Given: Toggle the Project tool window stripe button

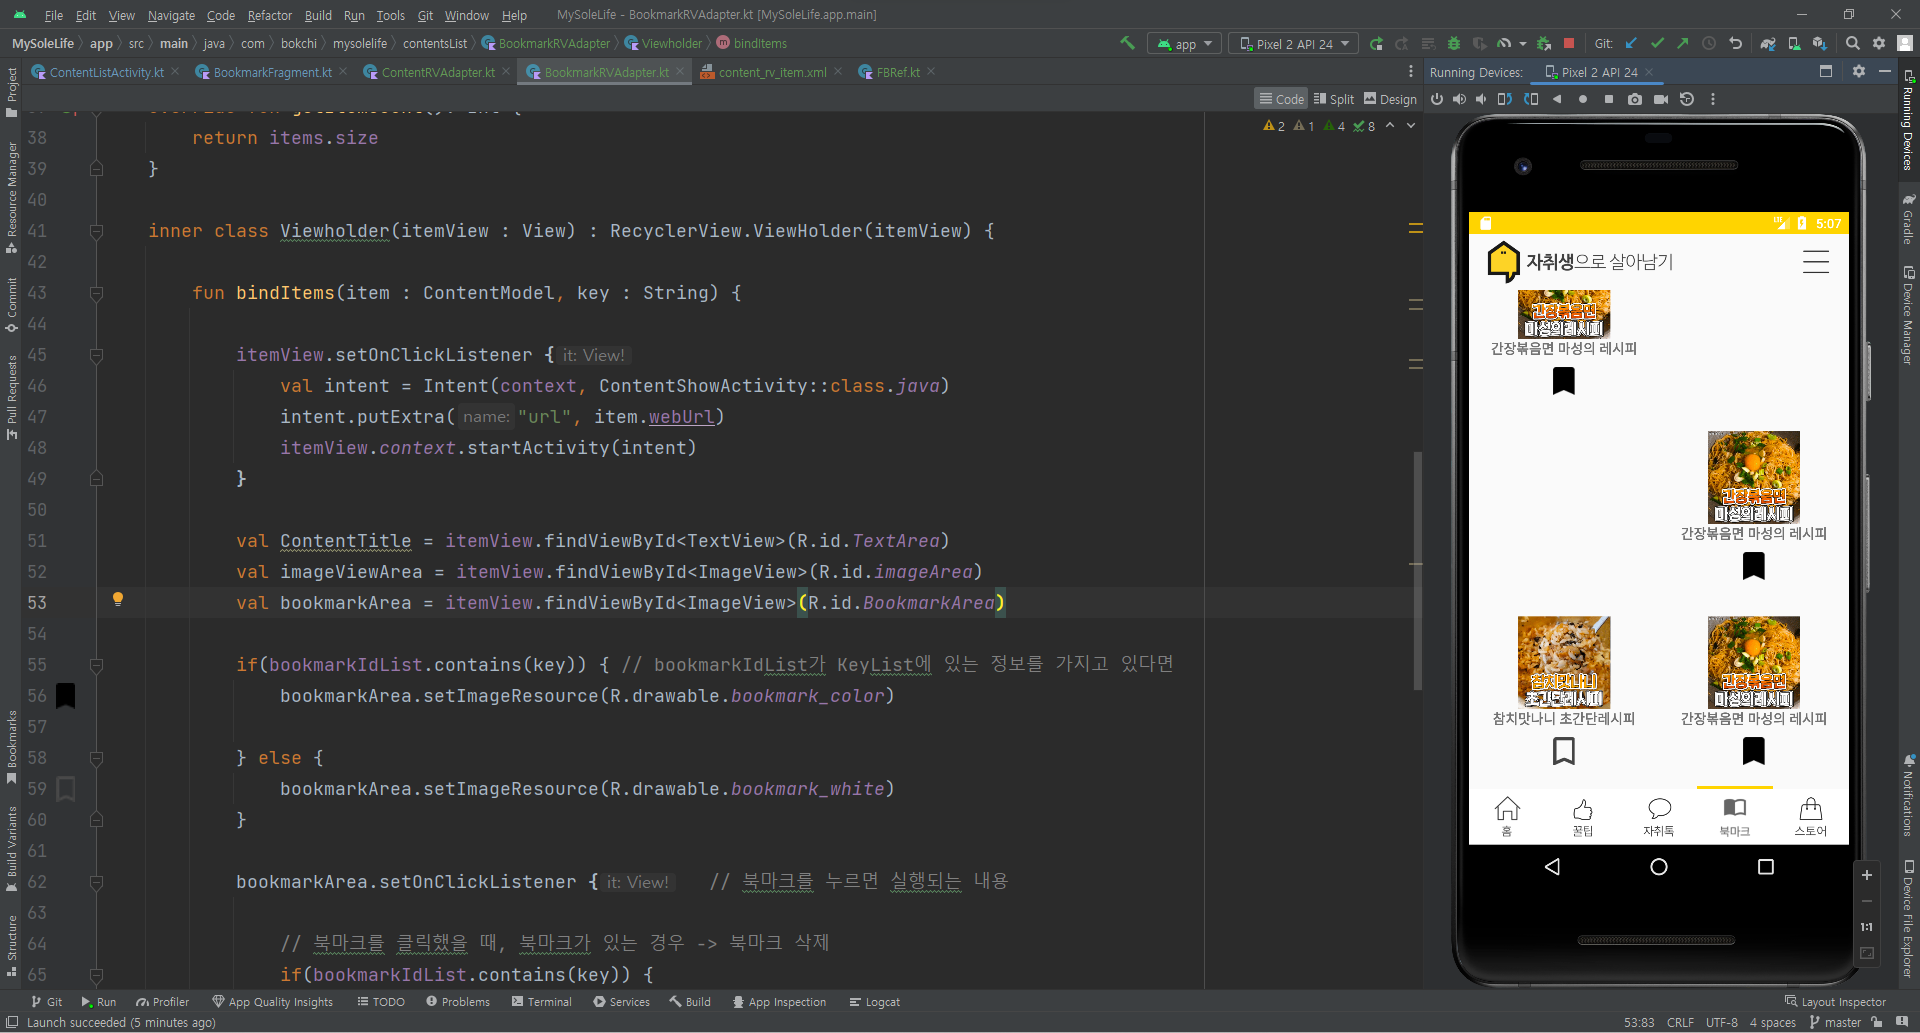Looking at the screenshot, I should point(12,91).
